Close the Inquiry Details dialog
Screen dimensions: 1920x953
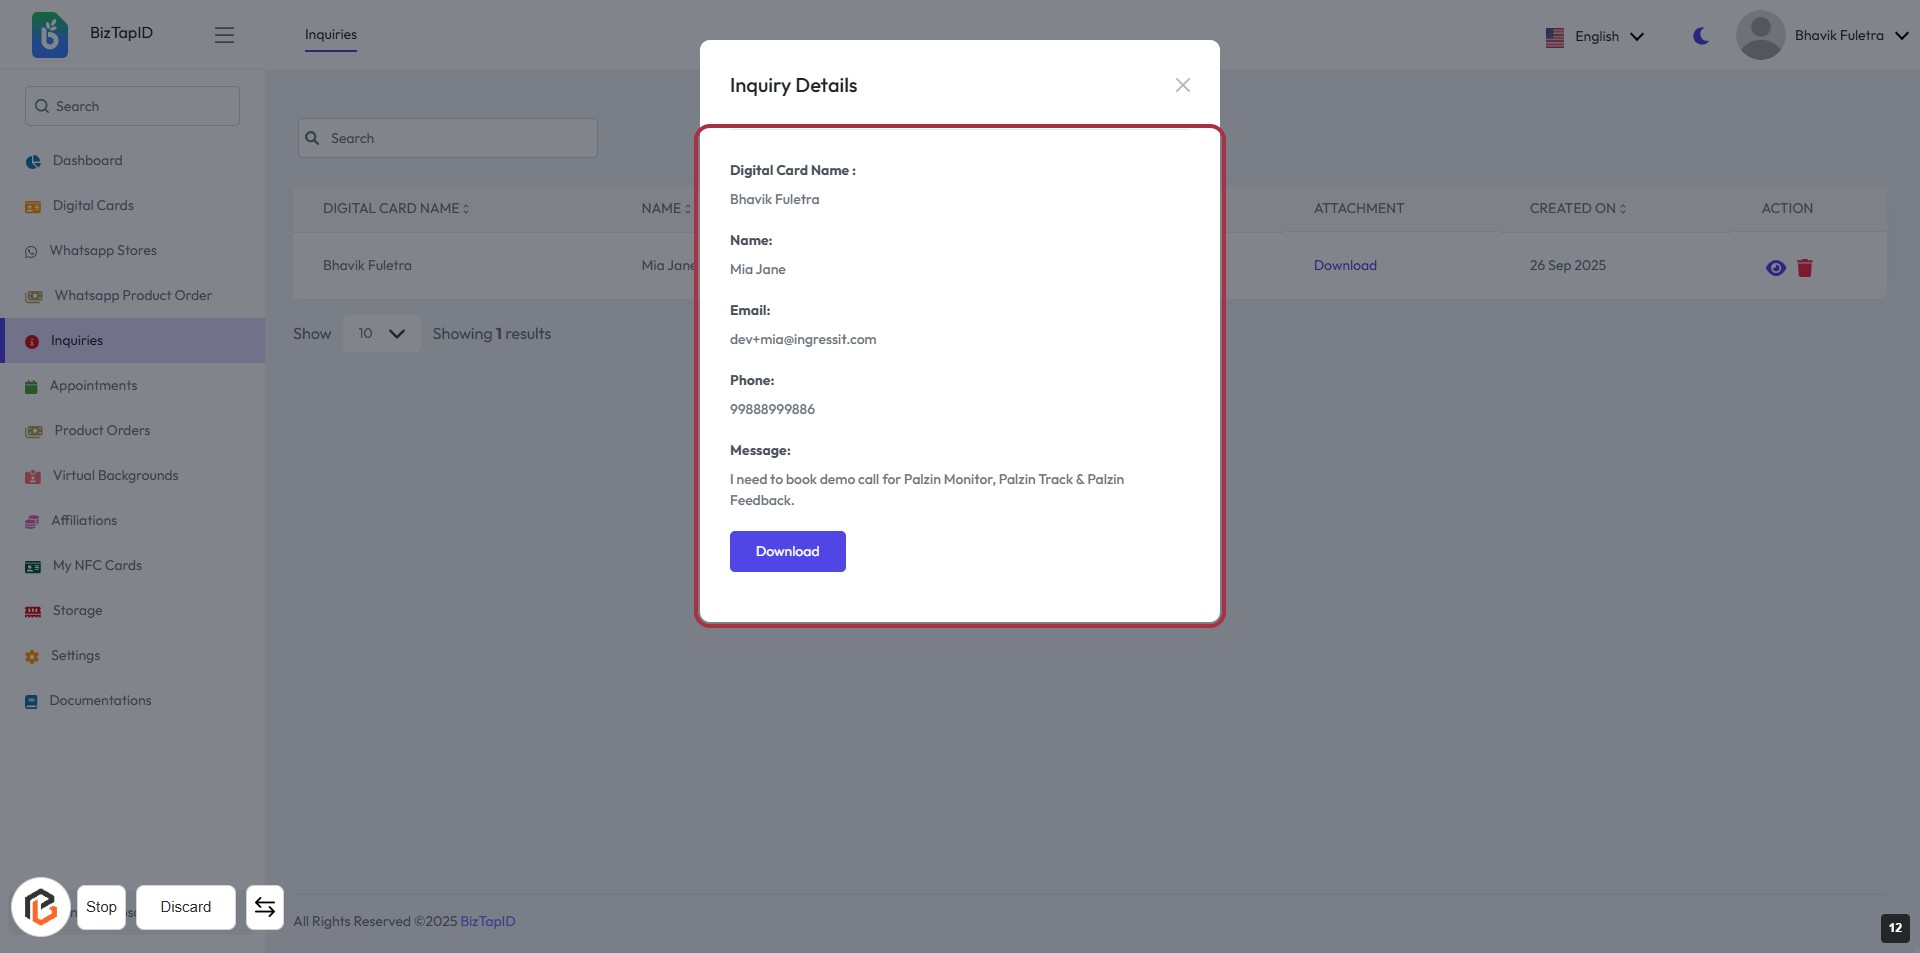pyautogui.click(x=1182, y=86)
